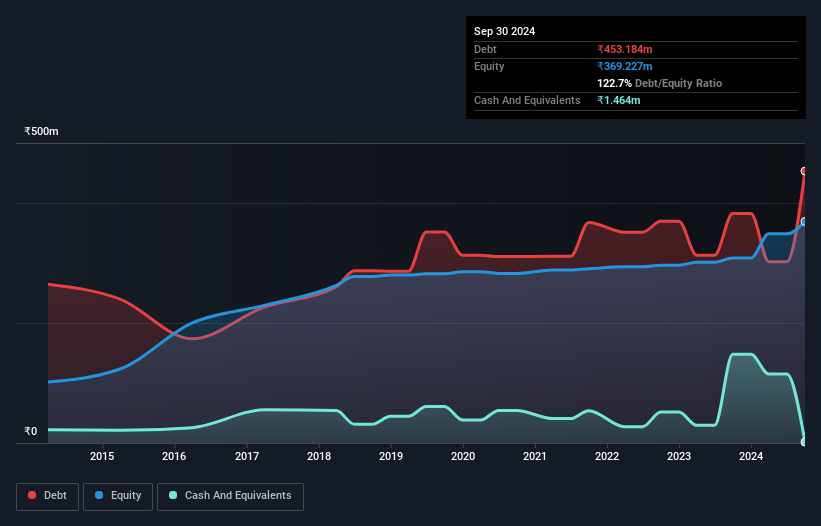Select the 2020 x-axis label

[463, 456]
